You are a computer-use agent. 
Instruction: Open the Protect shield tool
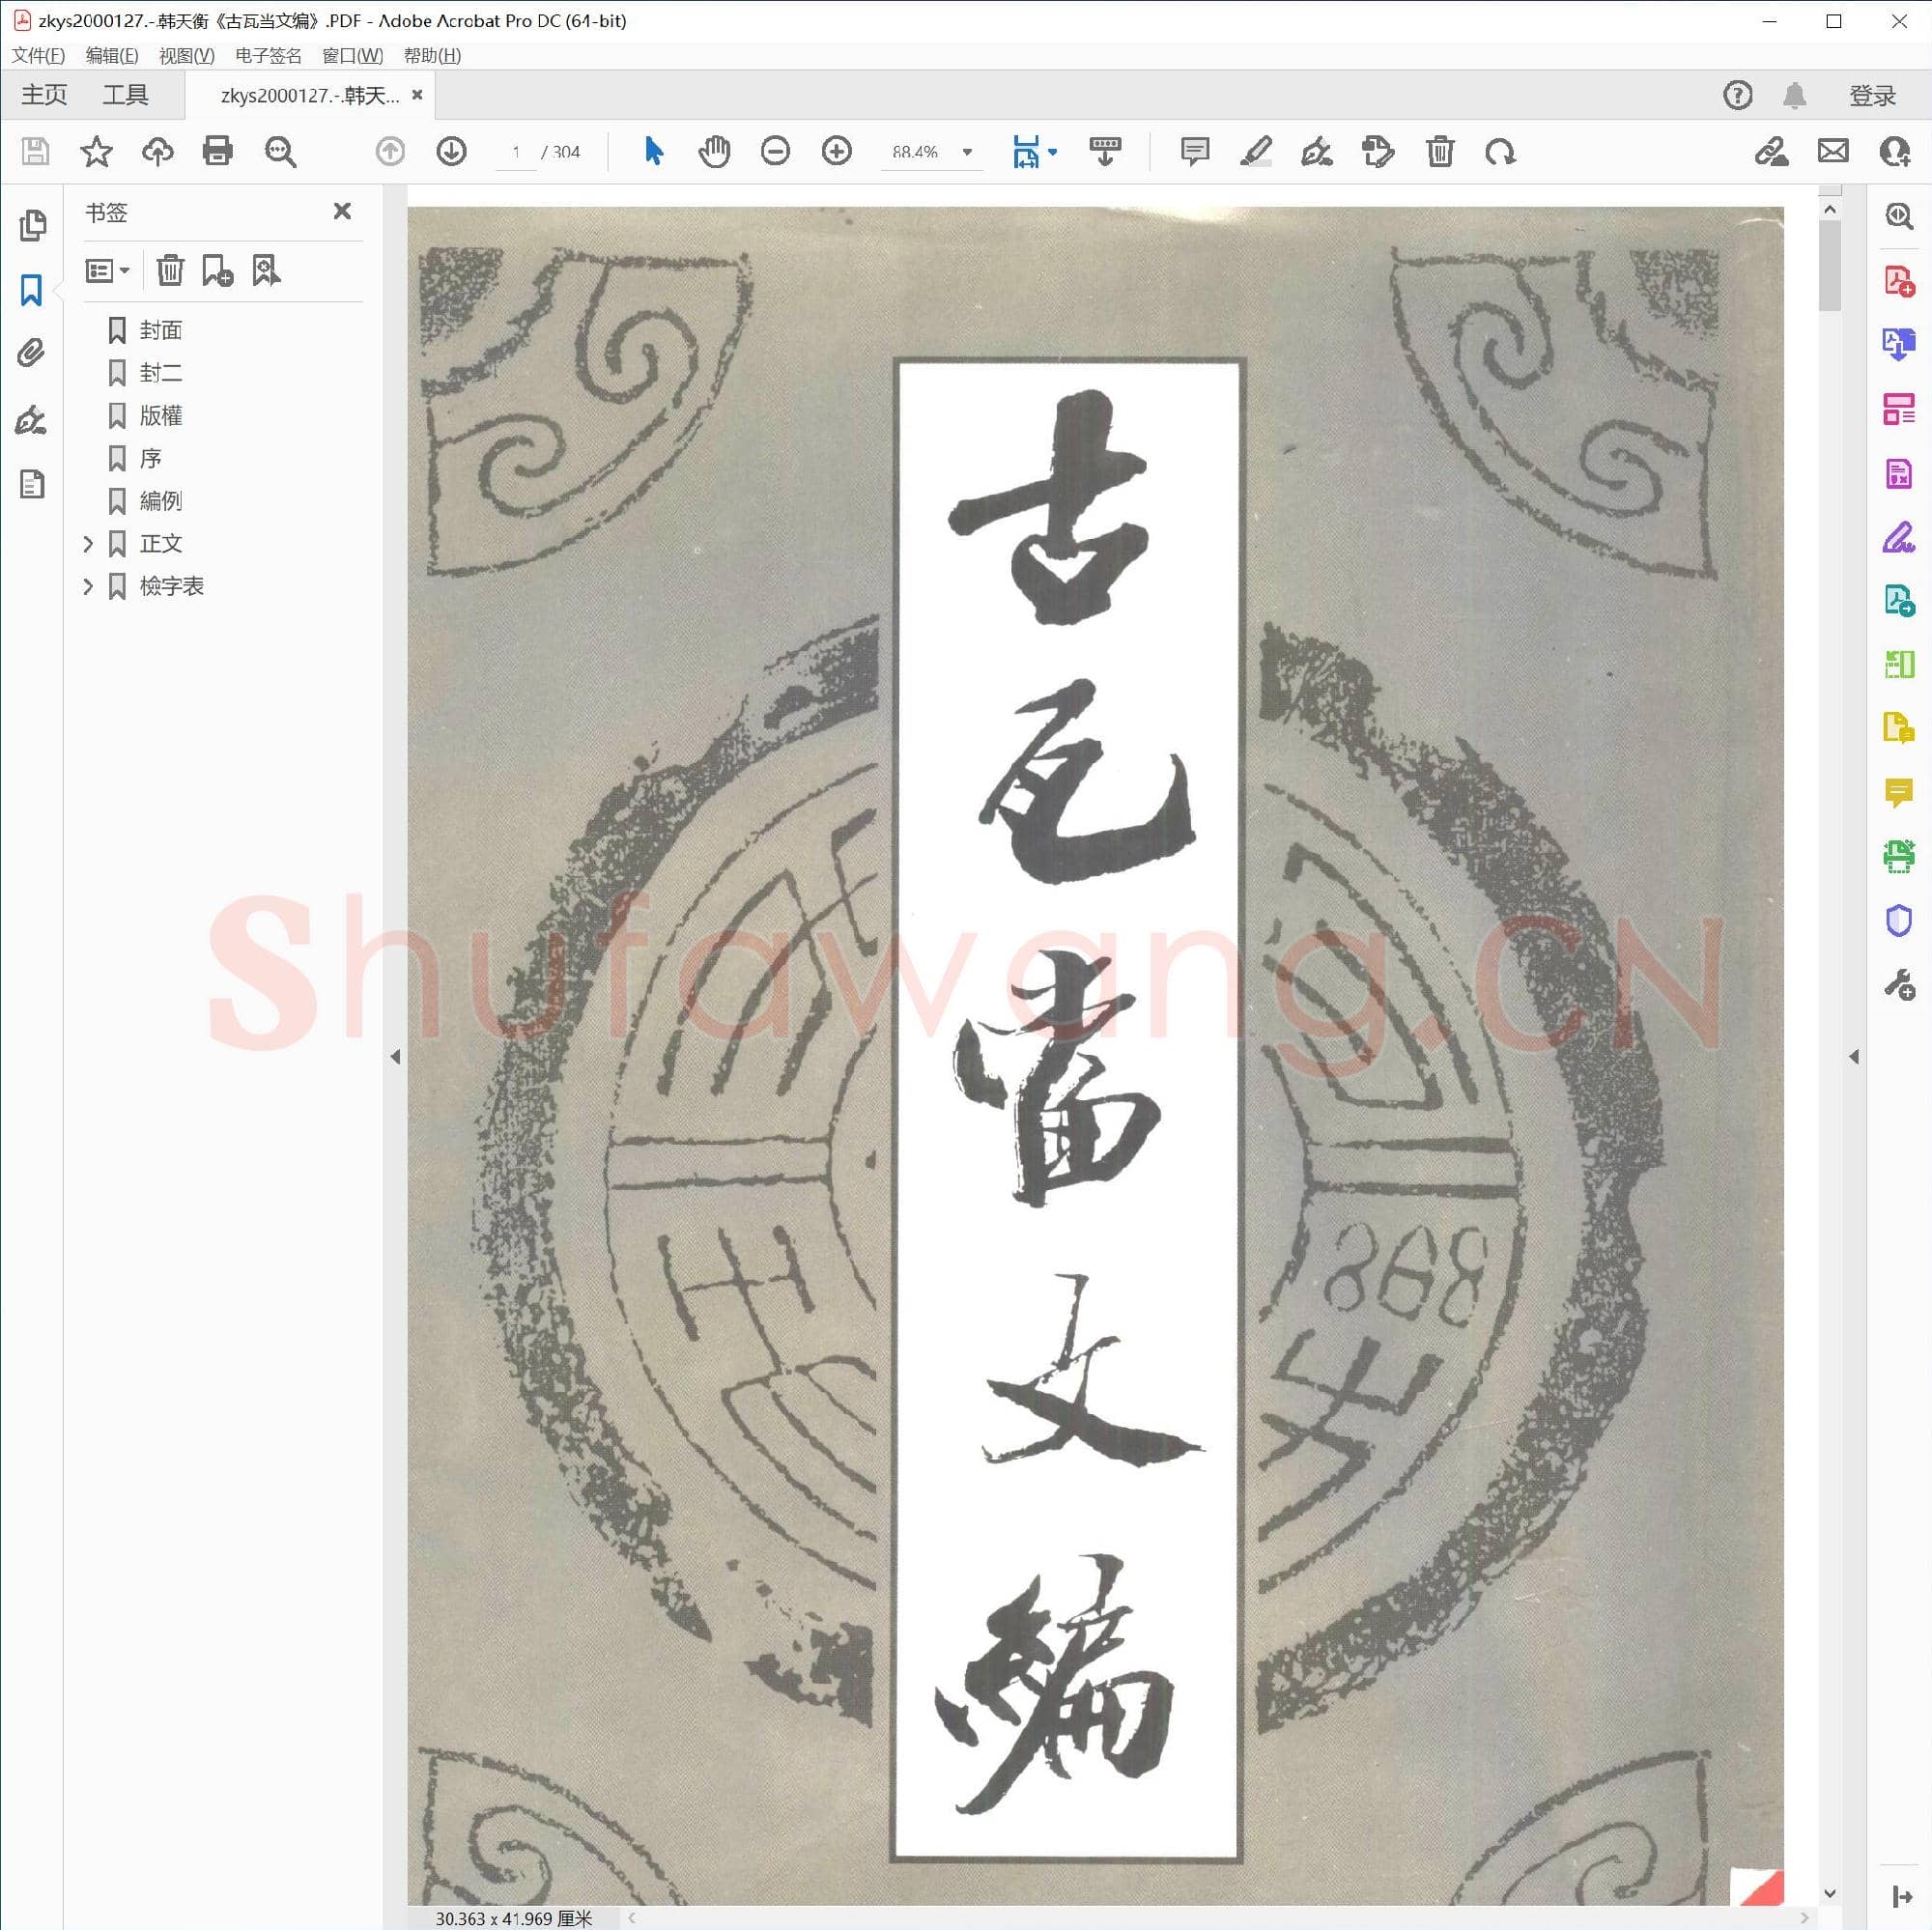coord(1899,920)
